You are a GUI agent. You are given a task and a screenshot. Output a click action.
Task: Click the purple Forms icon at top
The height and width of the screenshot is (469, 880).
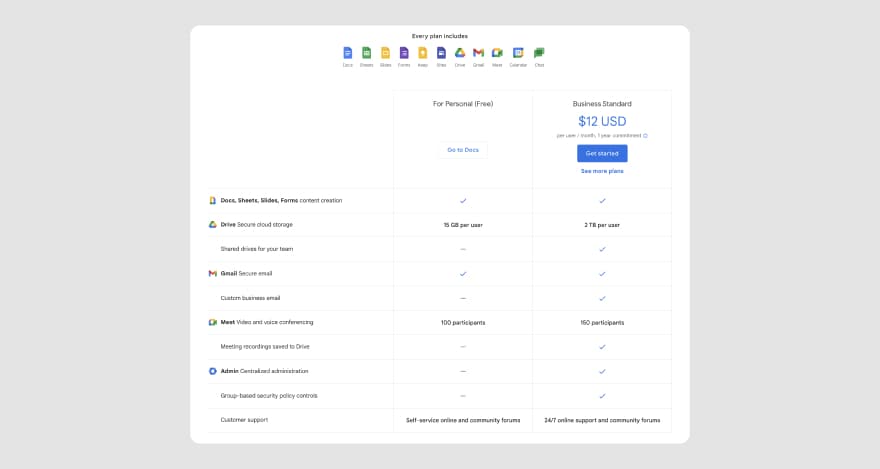point(404,53)
